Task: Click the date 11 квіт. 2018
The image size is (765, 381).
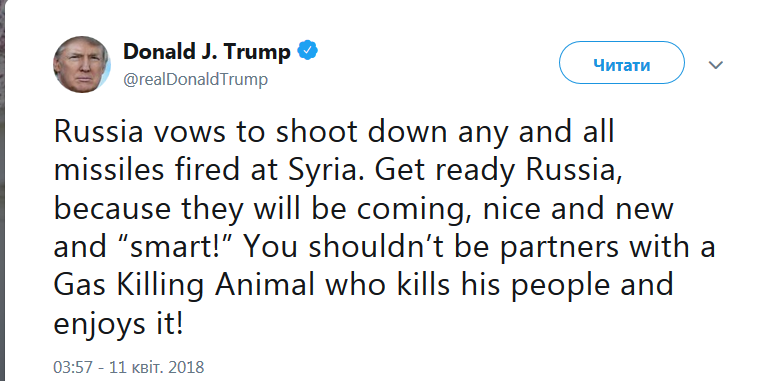Action: [157, 367]
